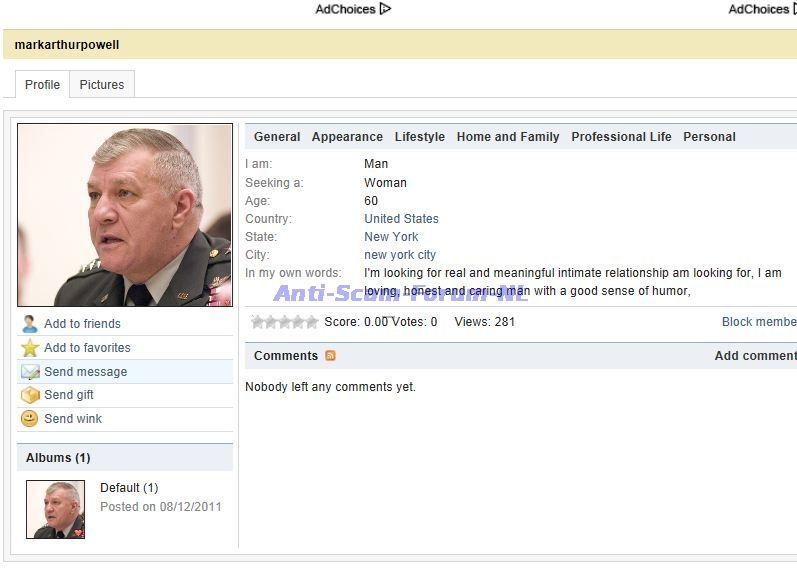Click the Add to favorites star icon
The height and width of the screenshot is (585, 797).
tap(30, 348)
